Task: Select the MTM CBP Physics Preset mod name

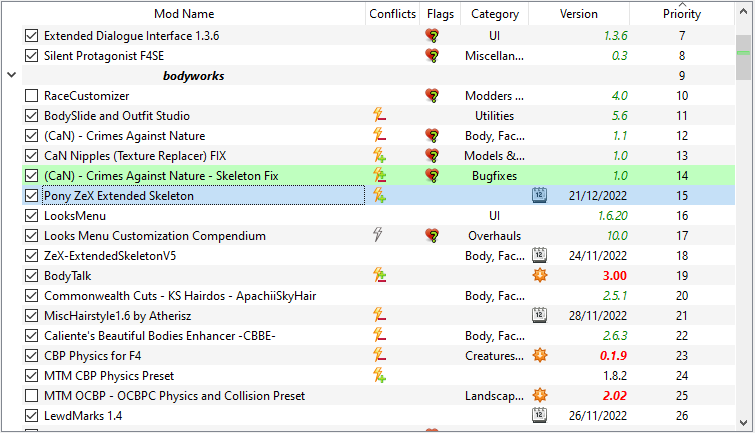Action: click(109, 376)
